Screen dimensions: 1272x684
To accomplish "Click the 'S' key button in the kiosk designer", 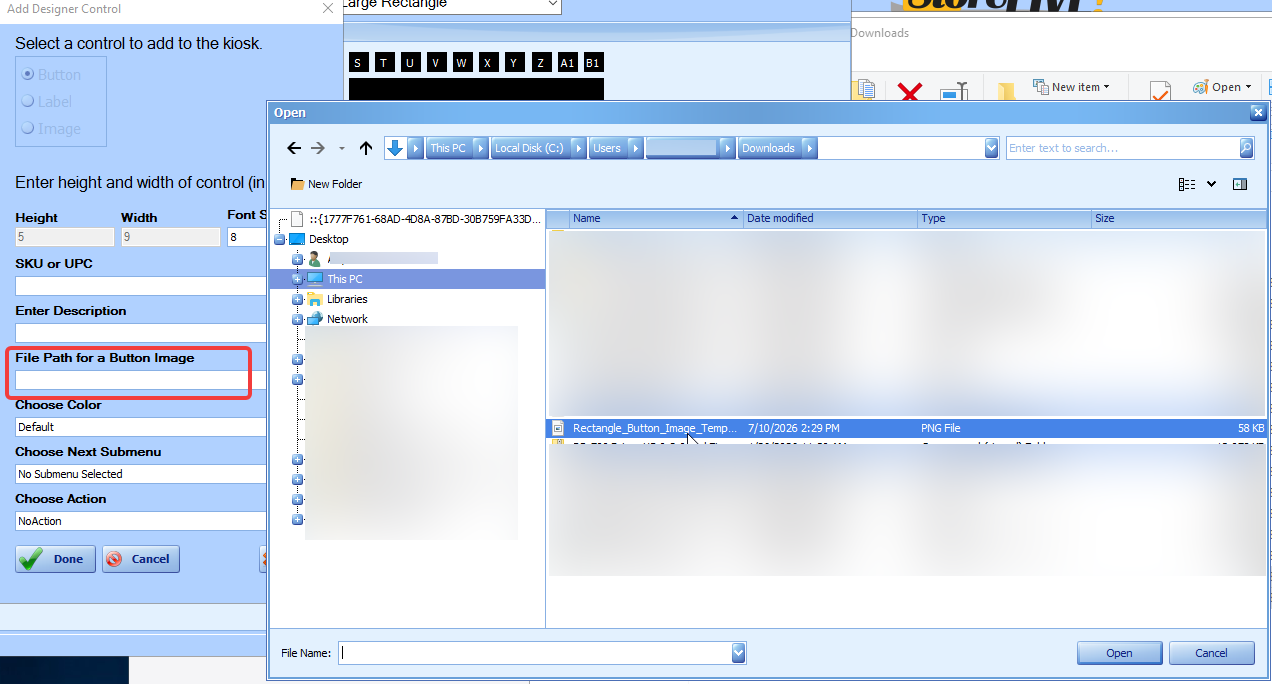I will coord(358,62).
